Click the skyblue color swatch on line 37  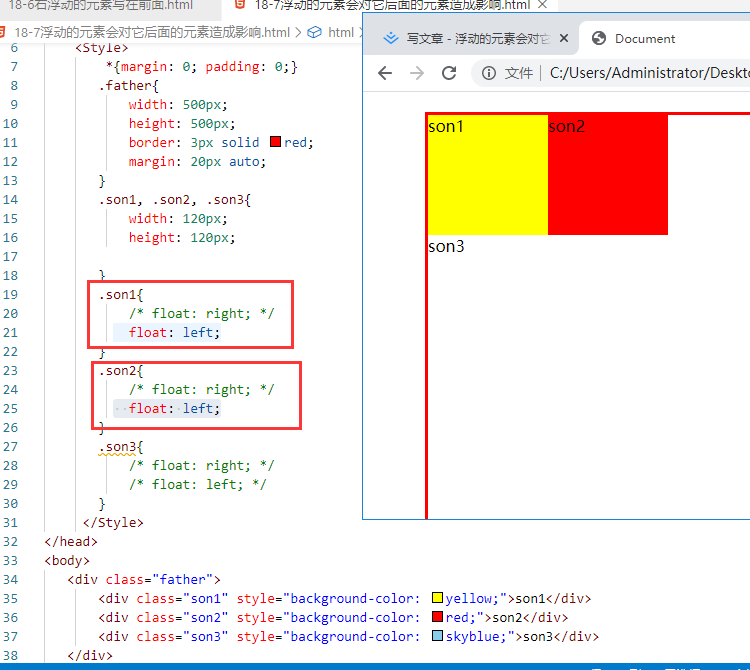(x=437, y=636)
